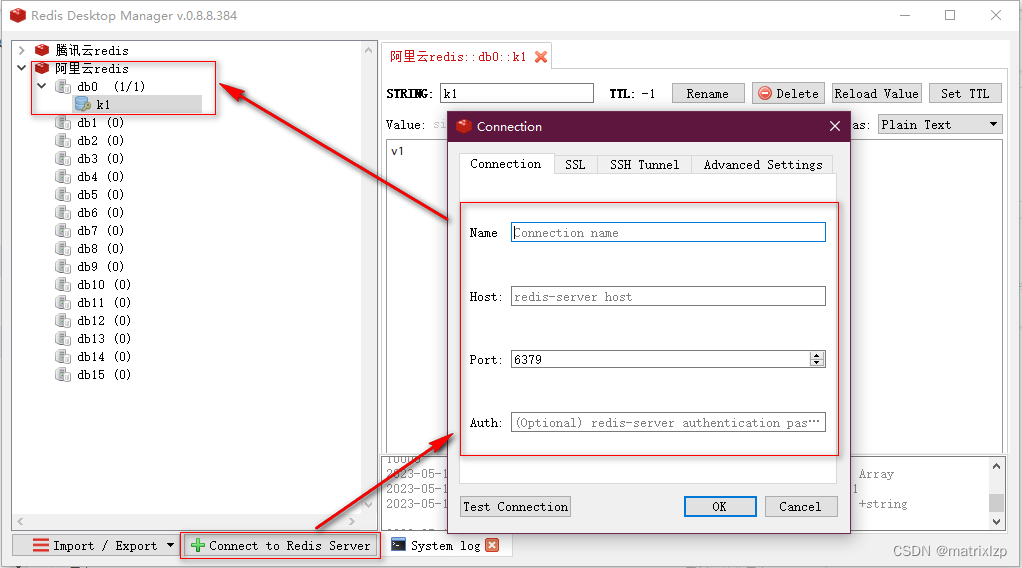This screenshot has height=568, width=1022.
Task: Click the db7 database icon
Action: 63,231
